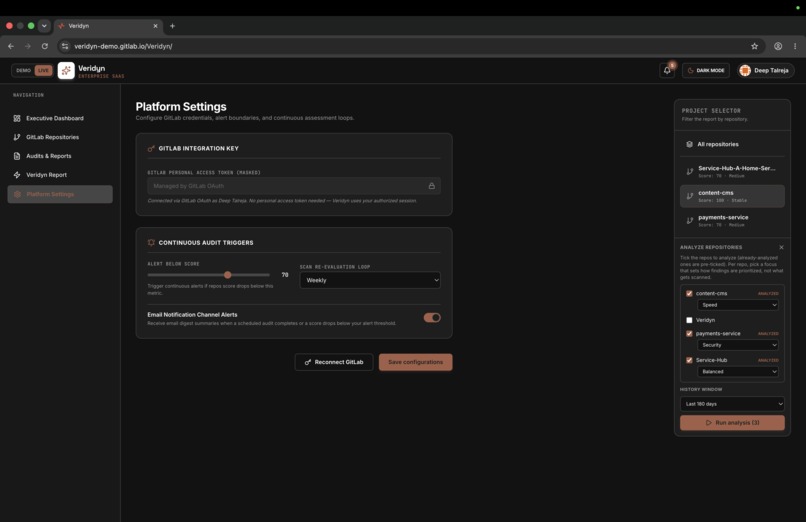Screen dimensions: 806x522
Task: Click the address bar URL
Action: tap(123, 46)
